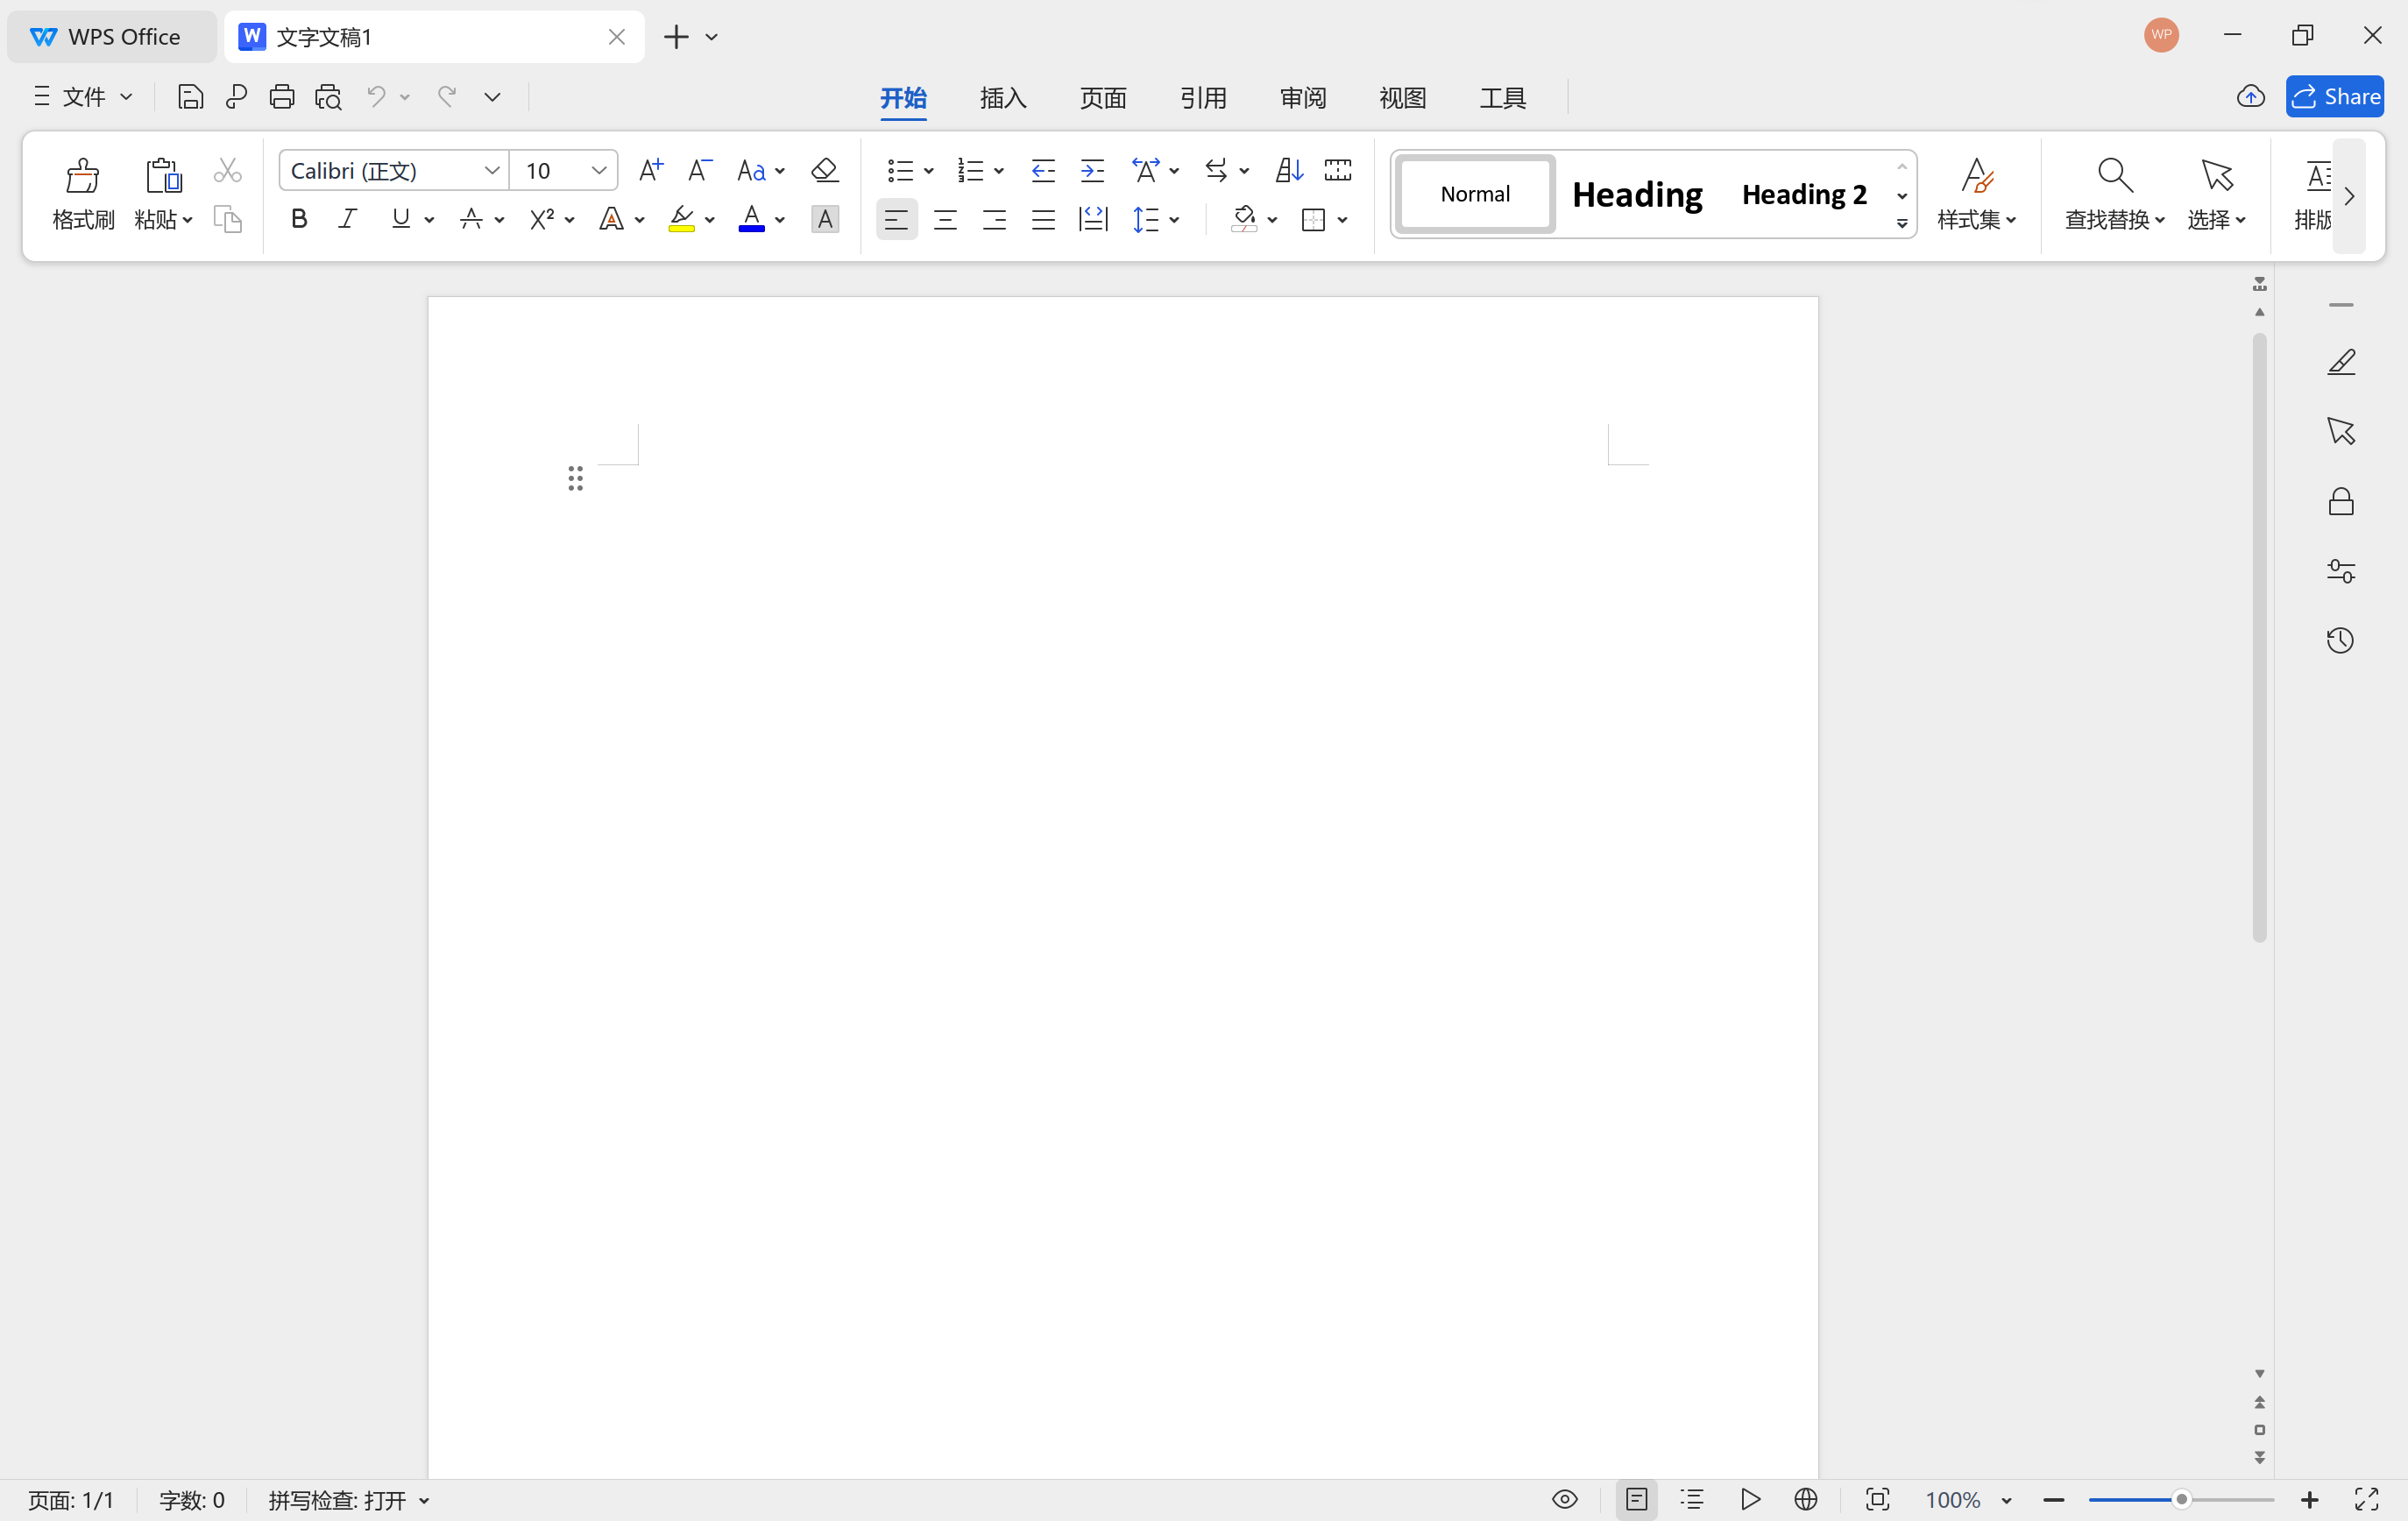
Task: Click the increase indent icon
Action: [x=1092, y=170]
